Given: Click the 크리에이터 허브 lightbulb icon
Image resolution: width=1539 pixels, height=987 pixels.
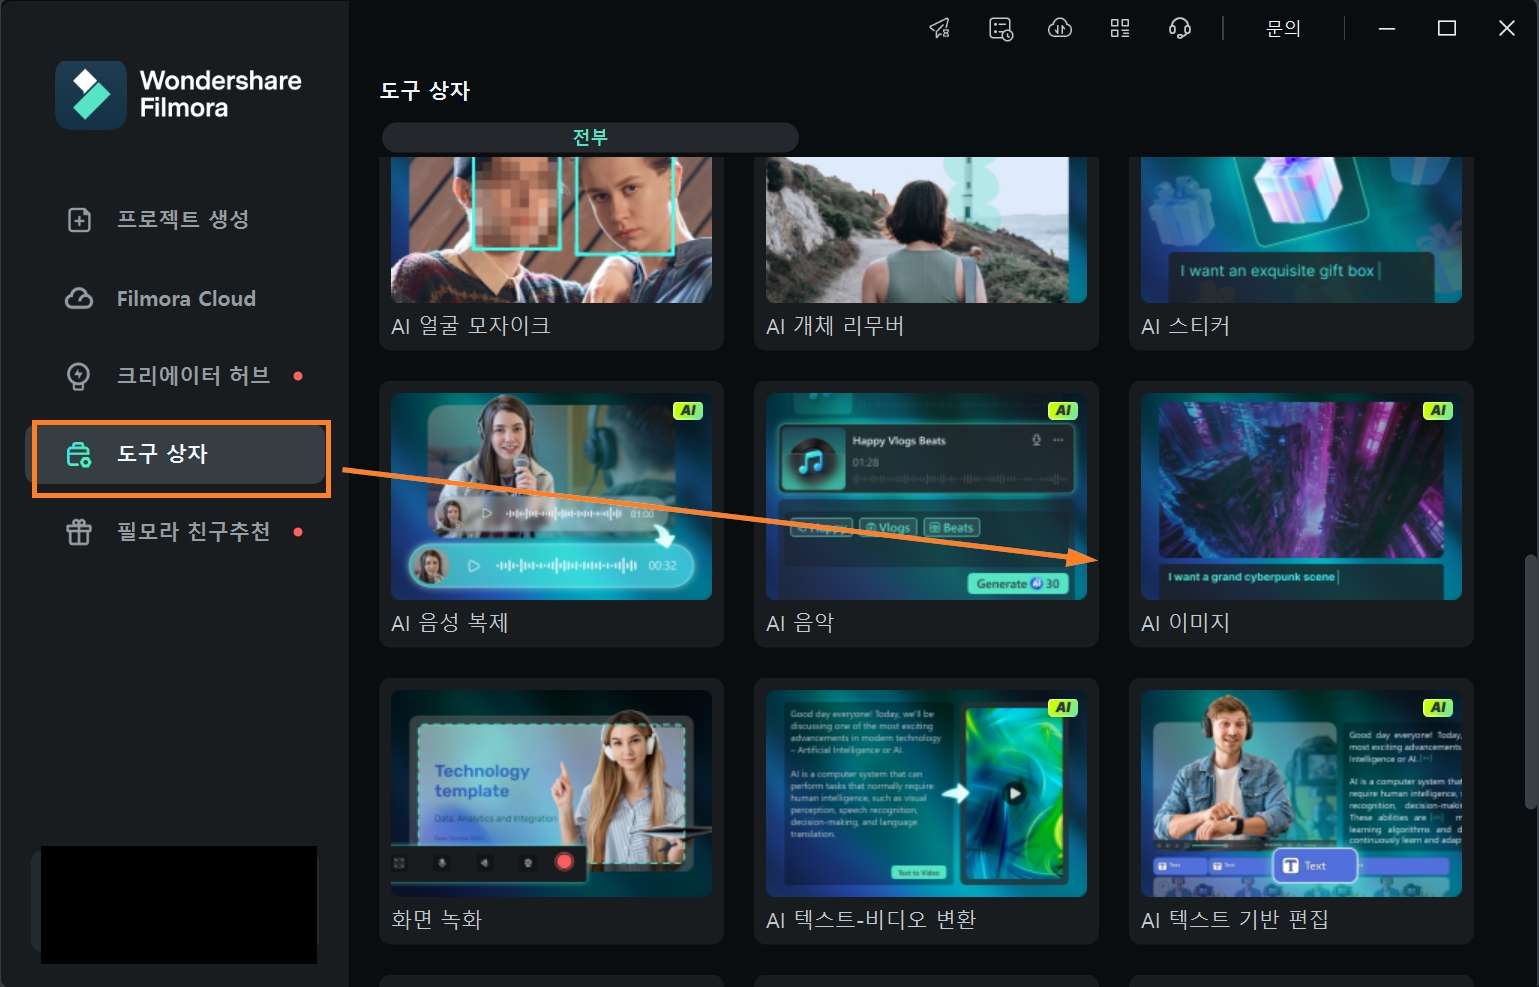Looking at the screenshot, I should click(x=78, y=376).
